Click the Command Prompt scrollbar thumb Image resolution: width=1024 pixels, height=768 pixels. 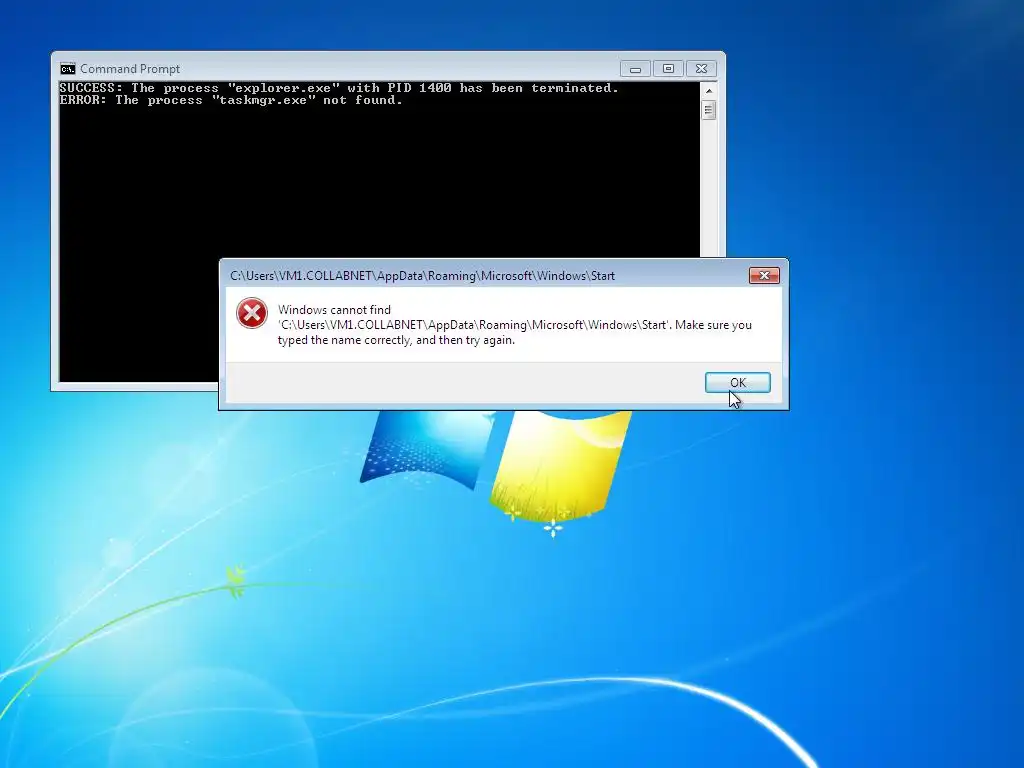709,110
